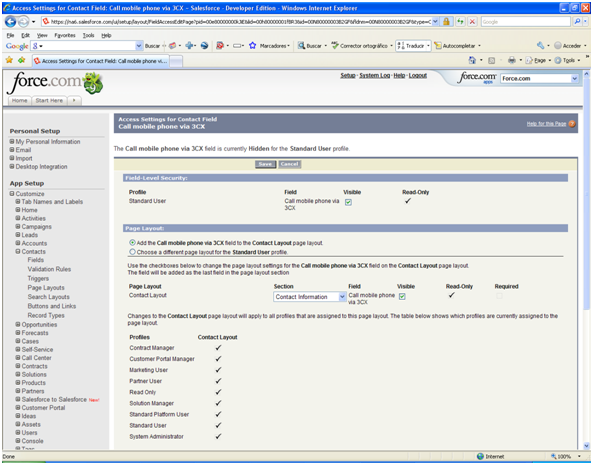Open the IE Page menu dropdown
The height and width of the screenshot is (465, 593).
(x=538, y=60)
